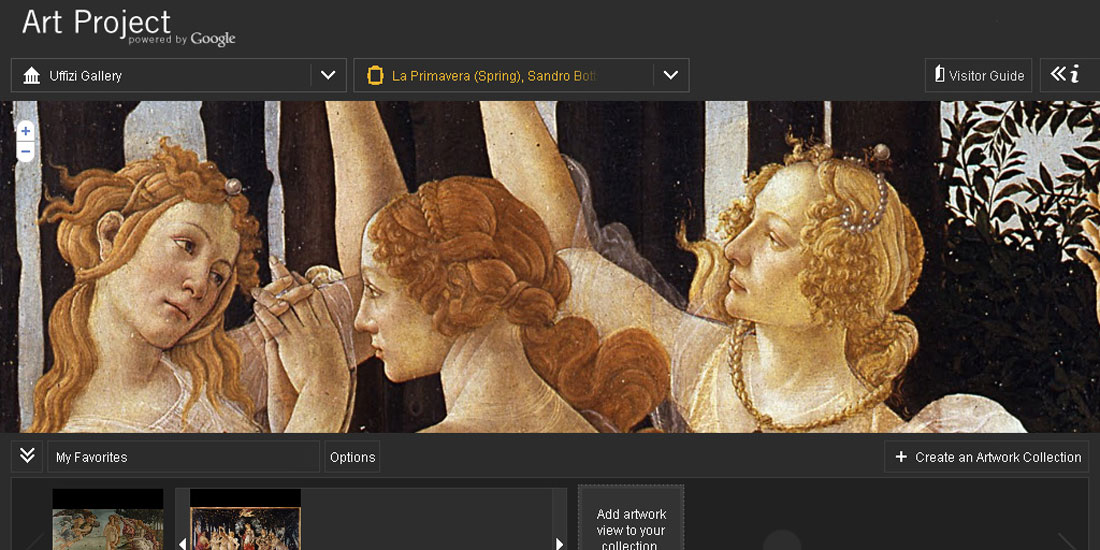Click the Uffizi Gallery label
1100x550 pixels.
click(x=86, y=76)
